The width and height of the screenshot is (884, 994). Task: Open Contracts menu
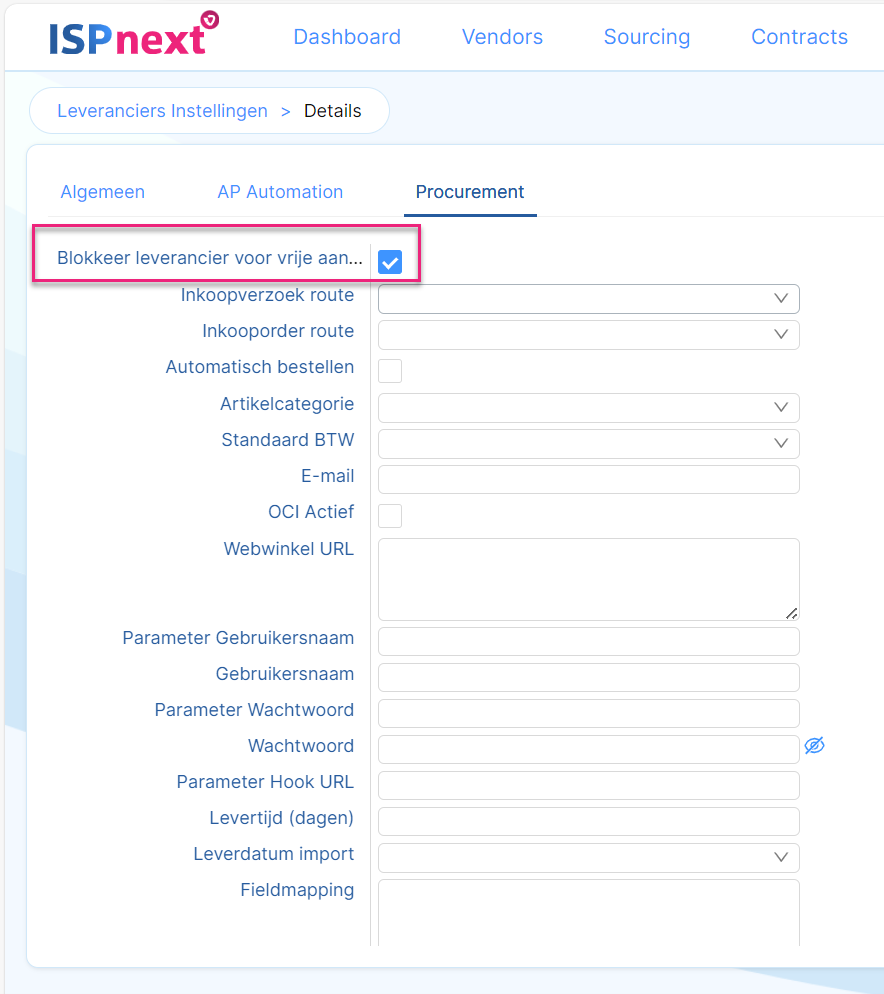pos(800,37)
